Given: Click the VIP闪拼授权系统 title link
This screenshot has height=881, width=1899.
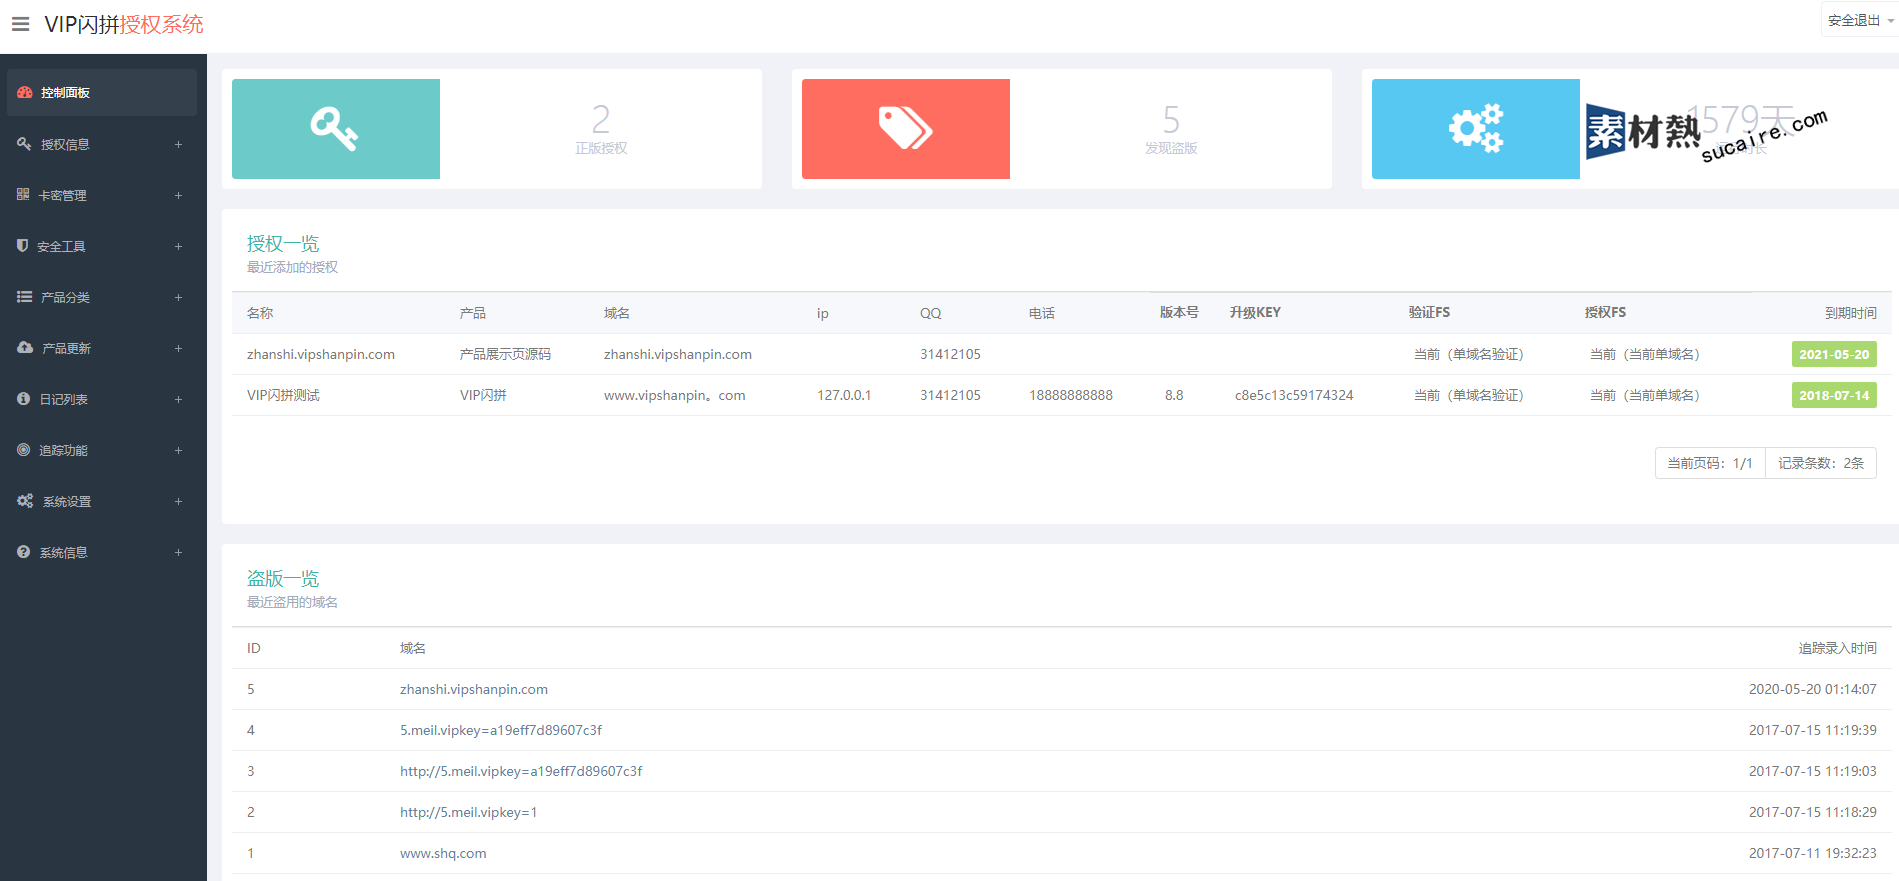Looking at the screenshot, I should coord(124,24).
